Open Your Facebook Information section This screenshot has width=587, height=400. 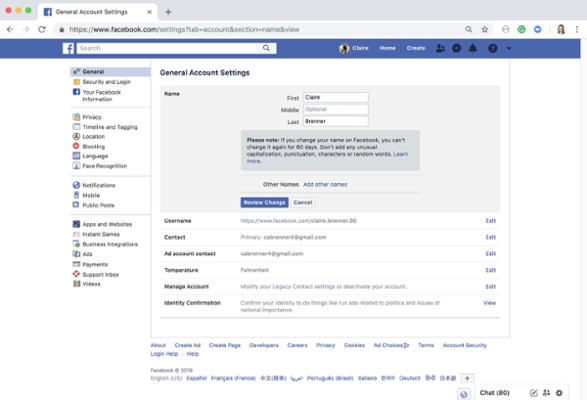[101, 96]
